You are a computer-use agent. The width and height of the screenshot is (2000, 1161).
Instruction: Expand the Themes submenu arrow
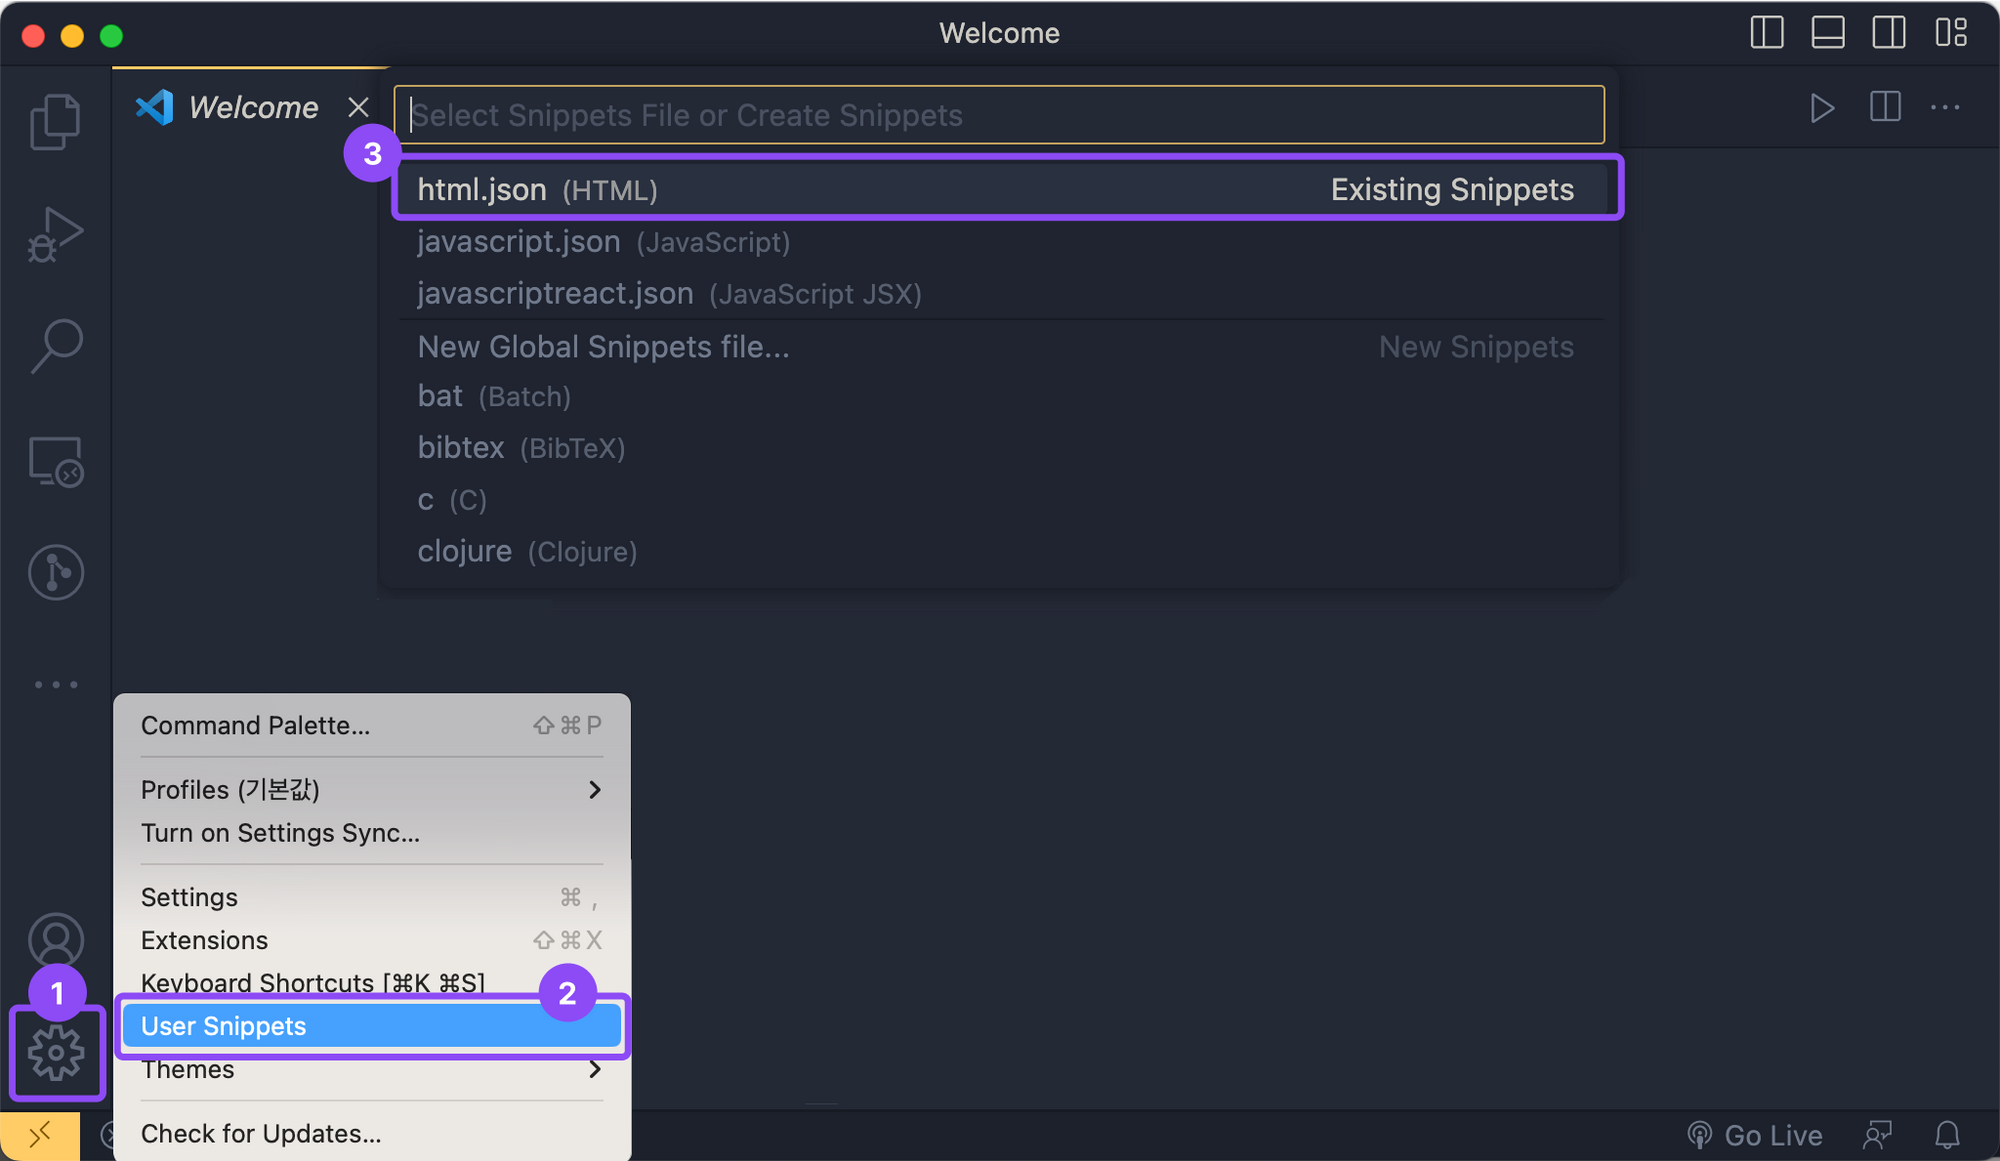point(595,1070)
